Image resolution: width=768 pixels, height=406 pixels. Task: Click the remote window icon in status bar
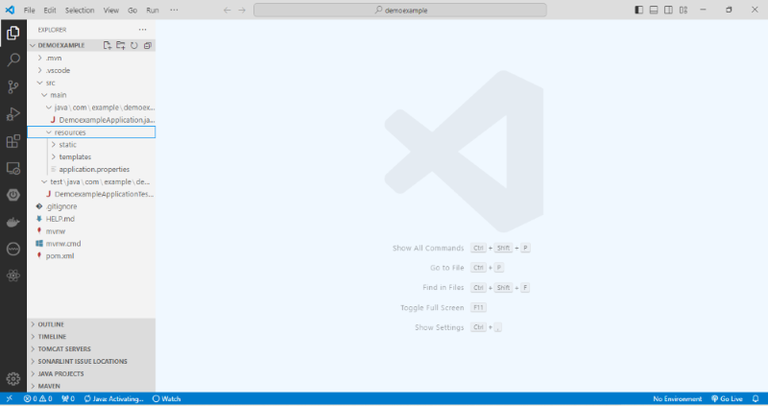(x=9, y=399)
